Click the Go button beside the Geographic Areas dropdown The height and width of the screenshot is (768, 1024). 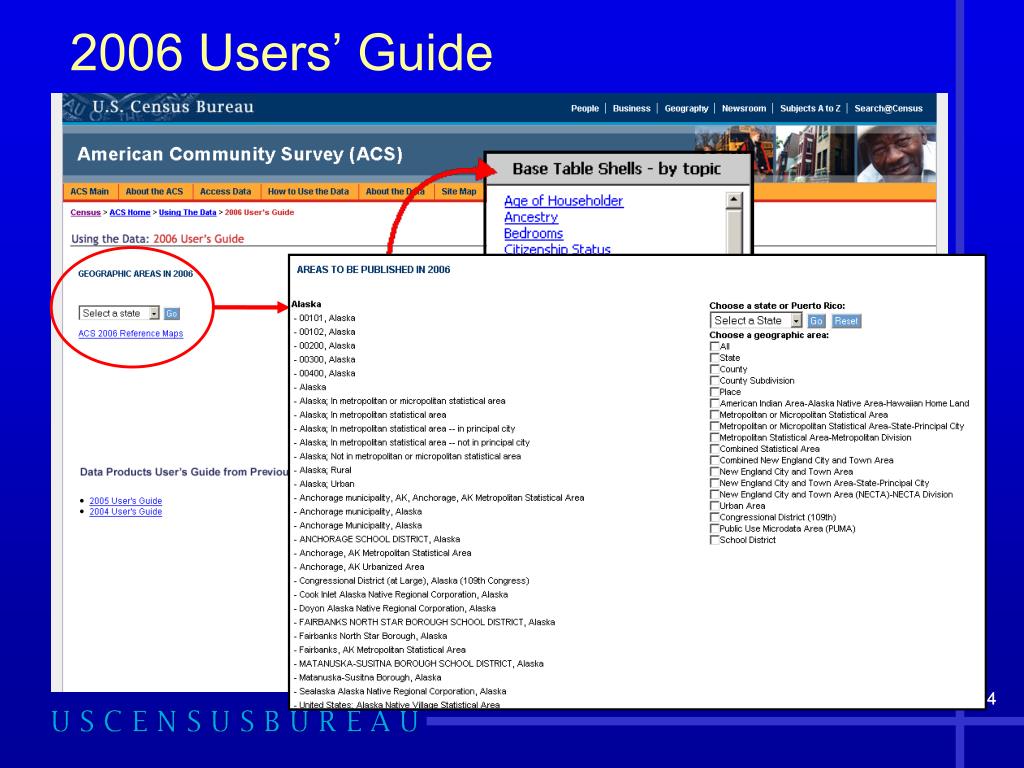click(x=171, y=314)
